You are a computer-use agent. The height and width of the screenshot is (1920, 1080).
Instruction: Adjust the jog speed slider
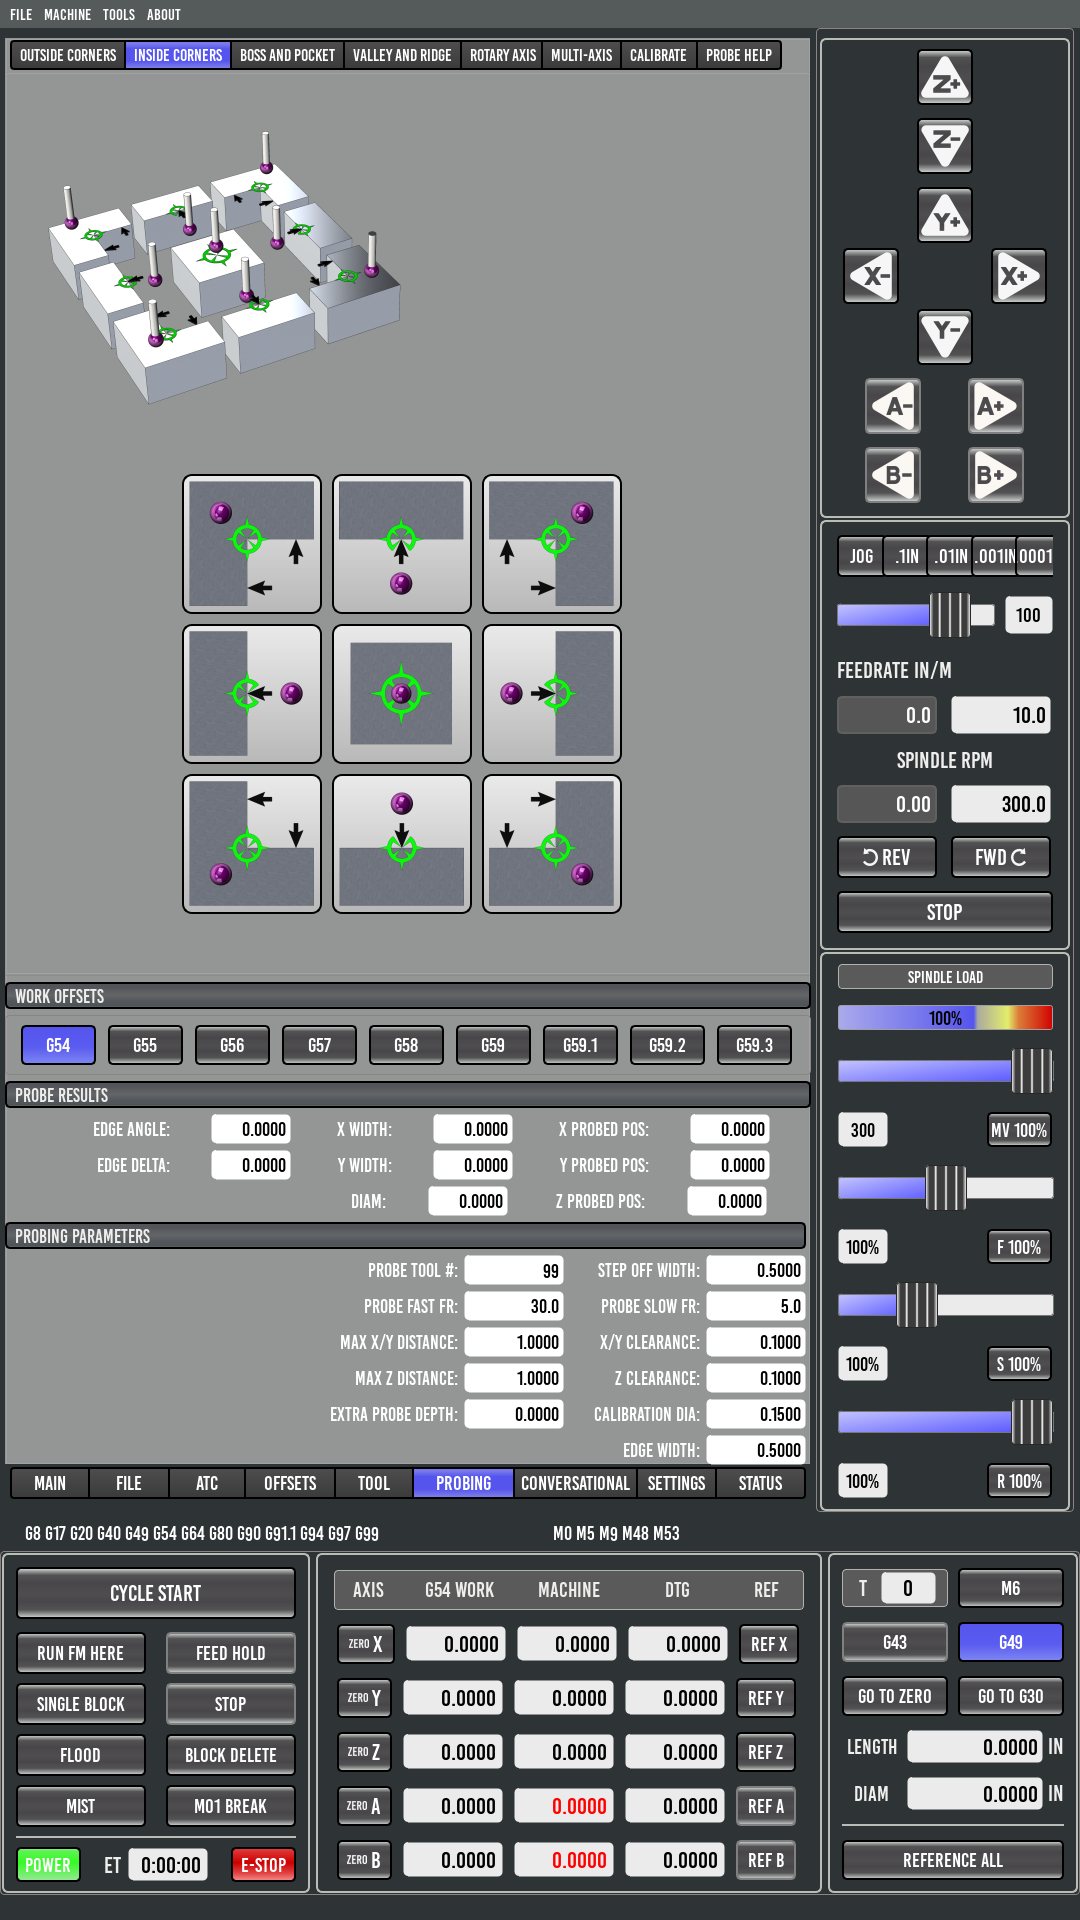[916, 615]
